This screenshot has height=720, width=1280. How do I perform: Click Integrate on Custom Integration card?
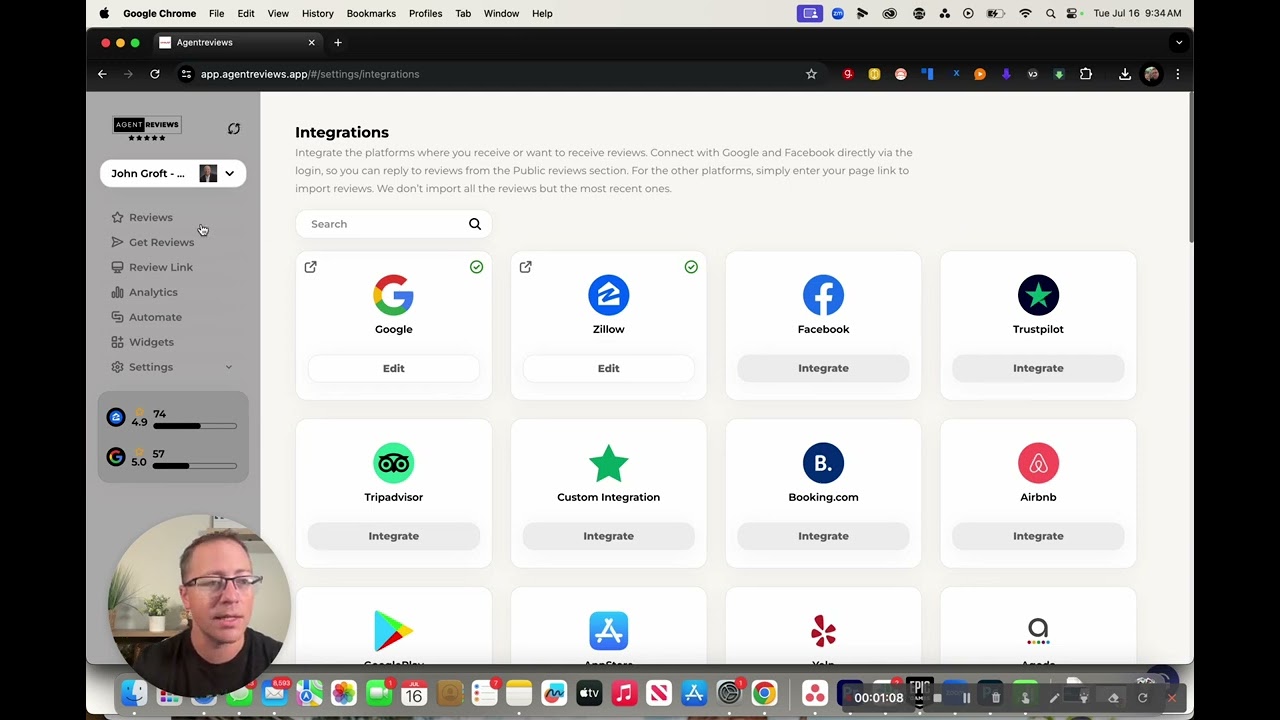click(x=608, y=536)
